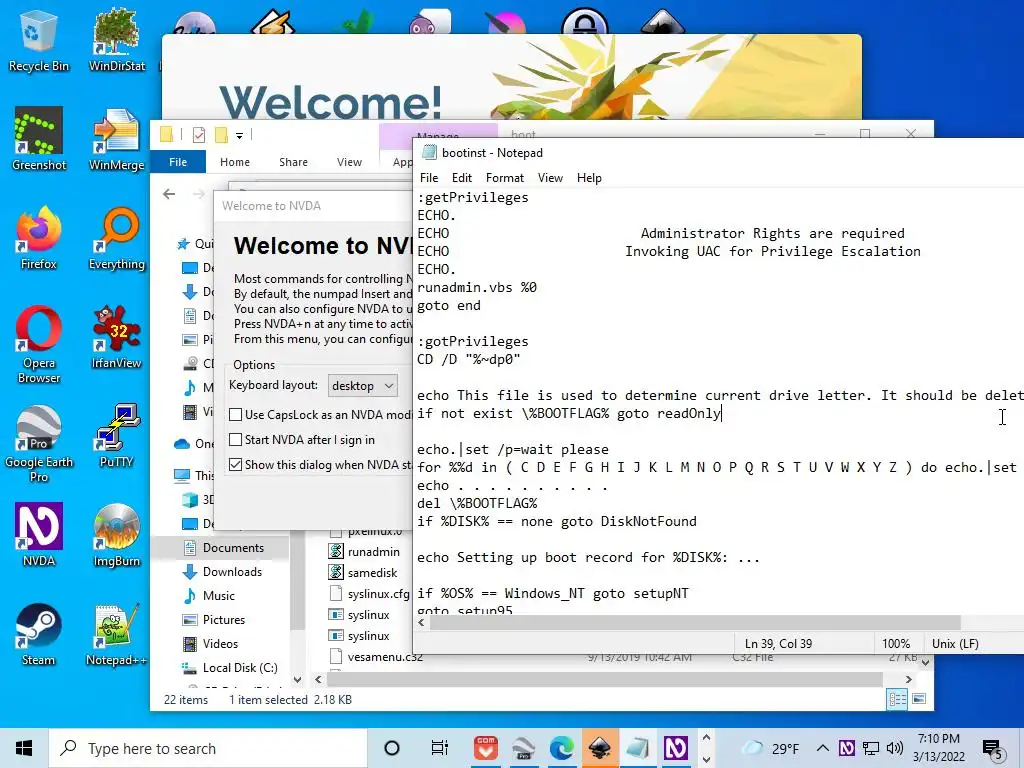
Task: Switch Explorer to details view
Action: pyautogui.click(x=897, y=699)
